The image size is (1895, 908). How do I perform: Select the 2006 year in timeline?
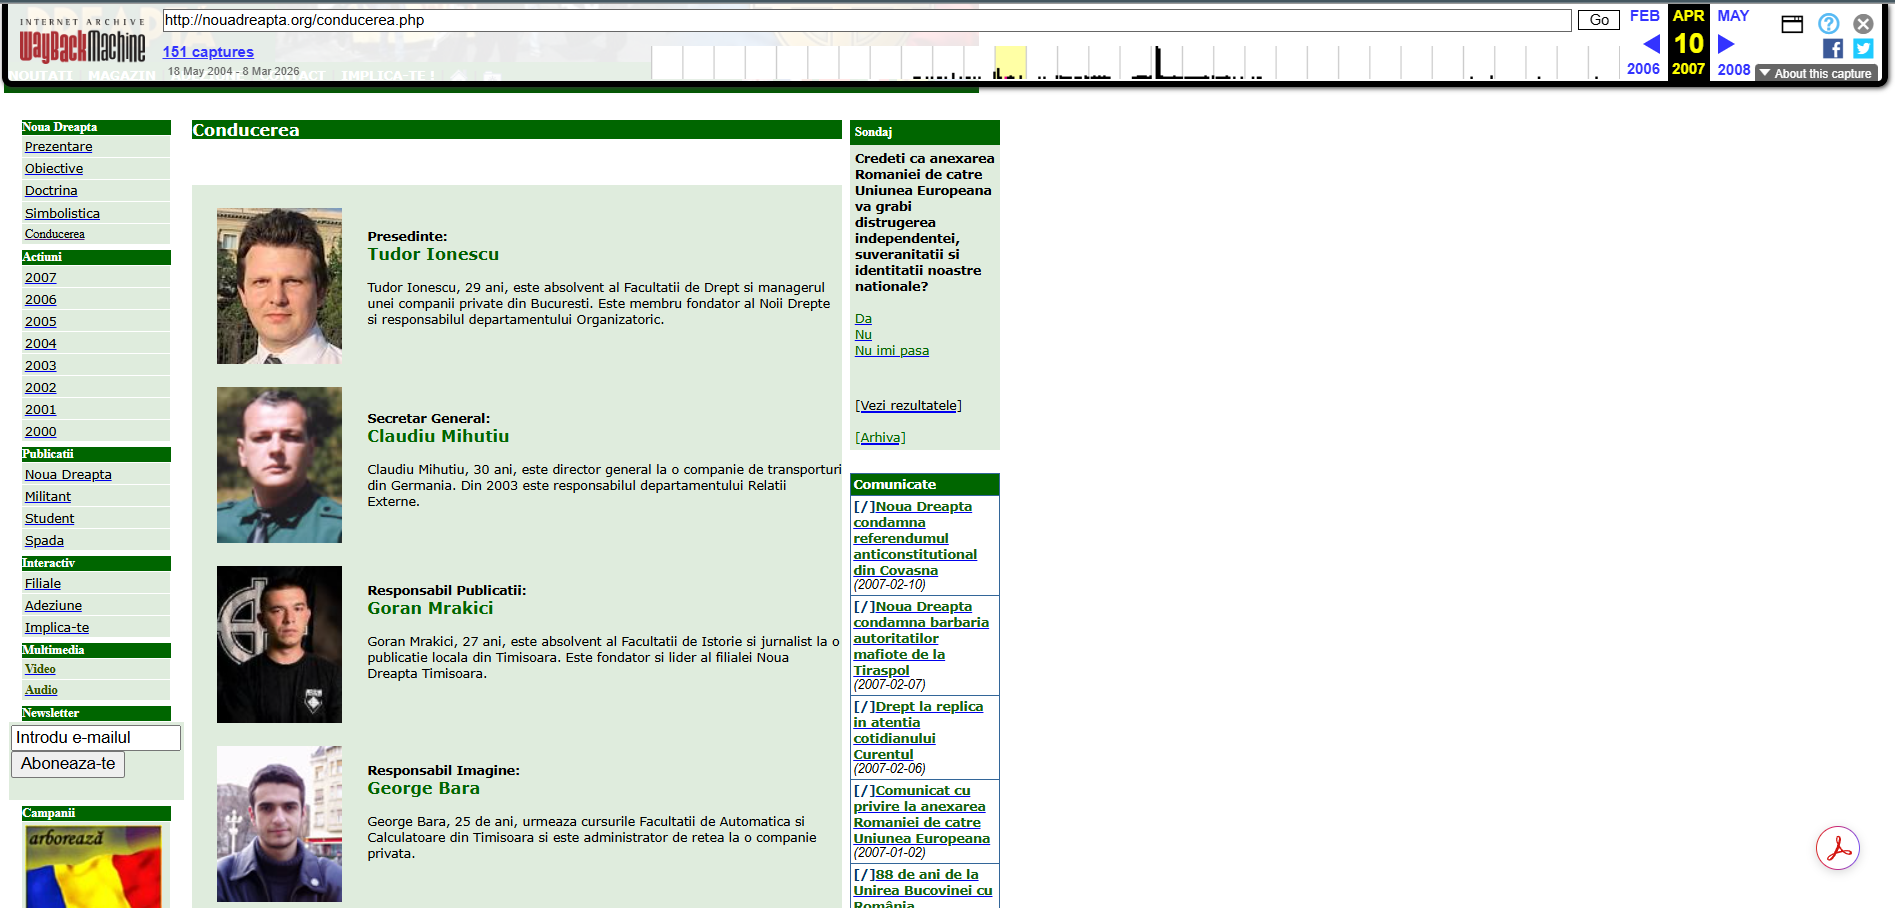click(x=1643, y=69)
